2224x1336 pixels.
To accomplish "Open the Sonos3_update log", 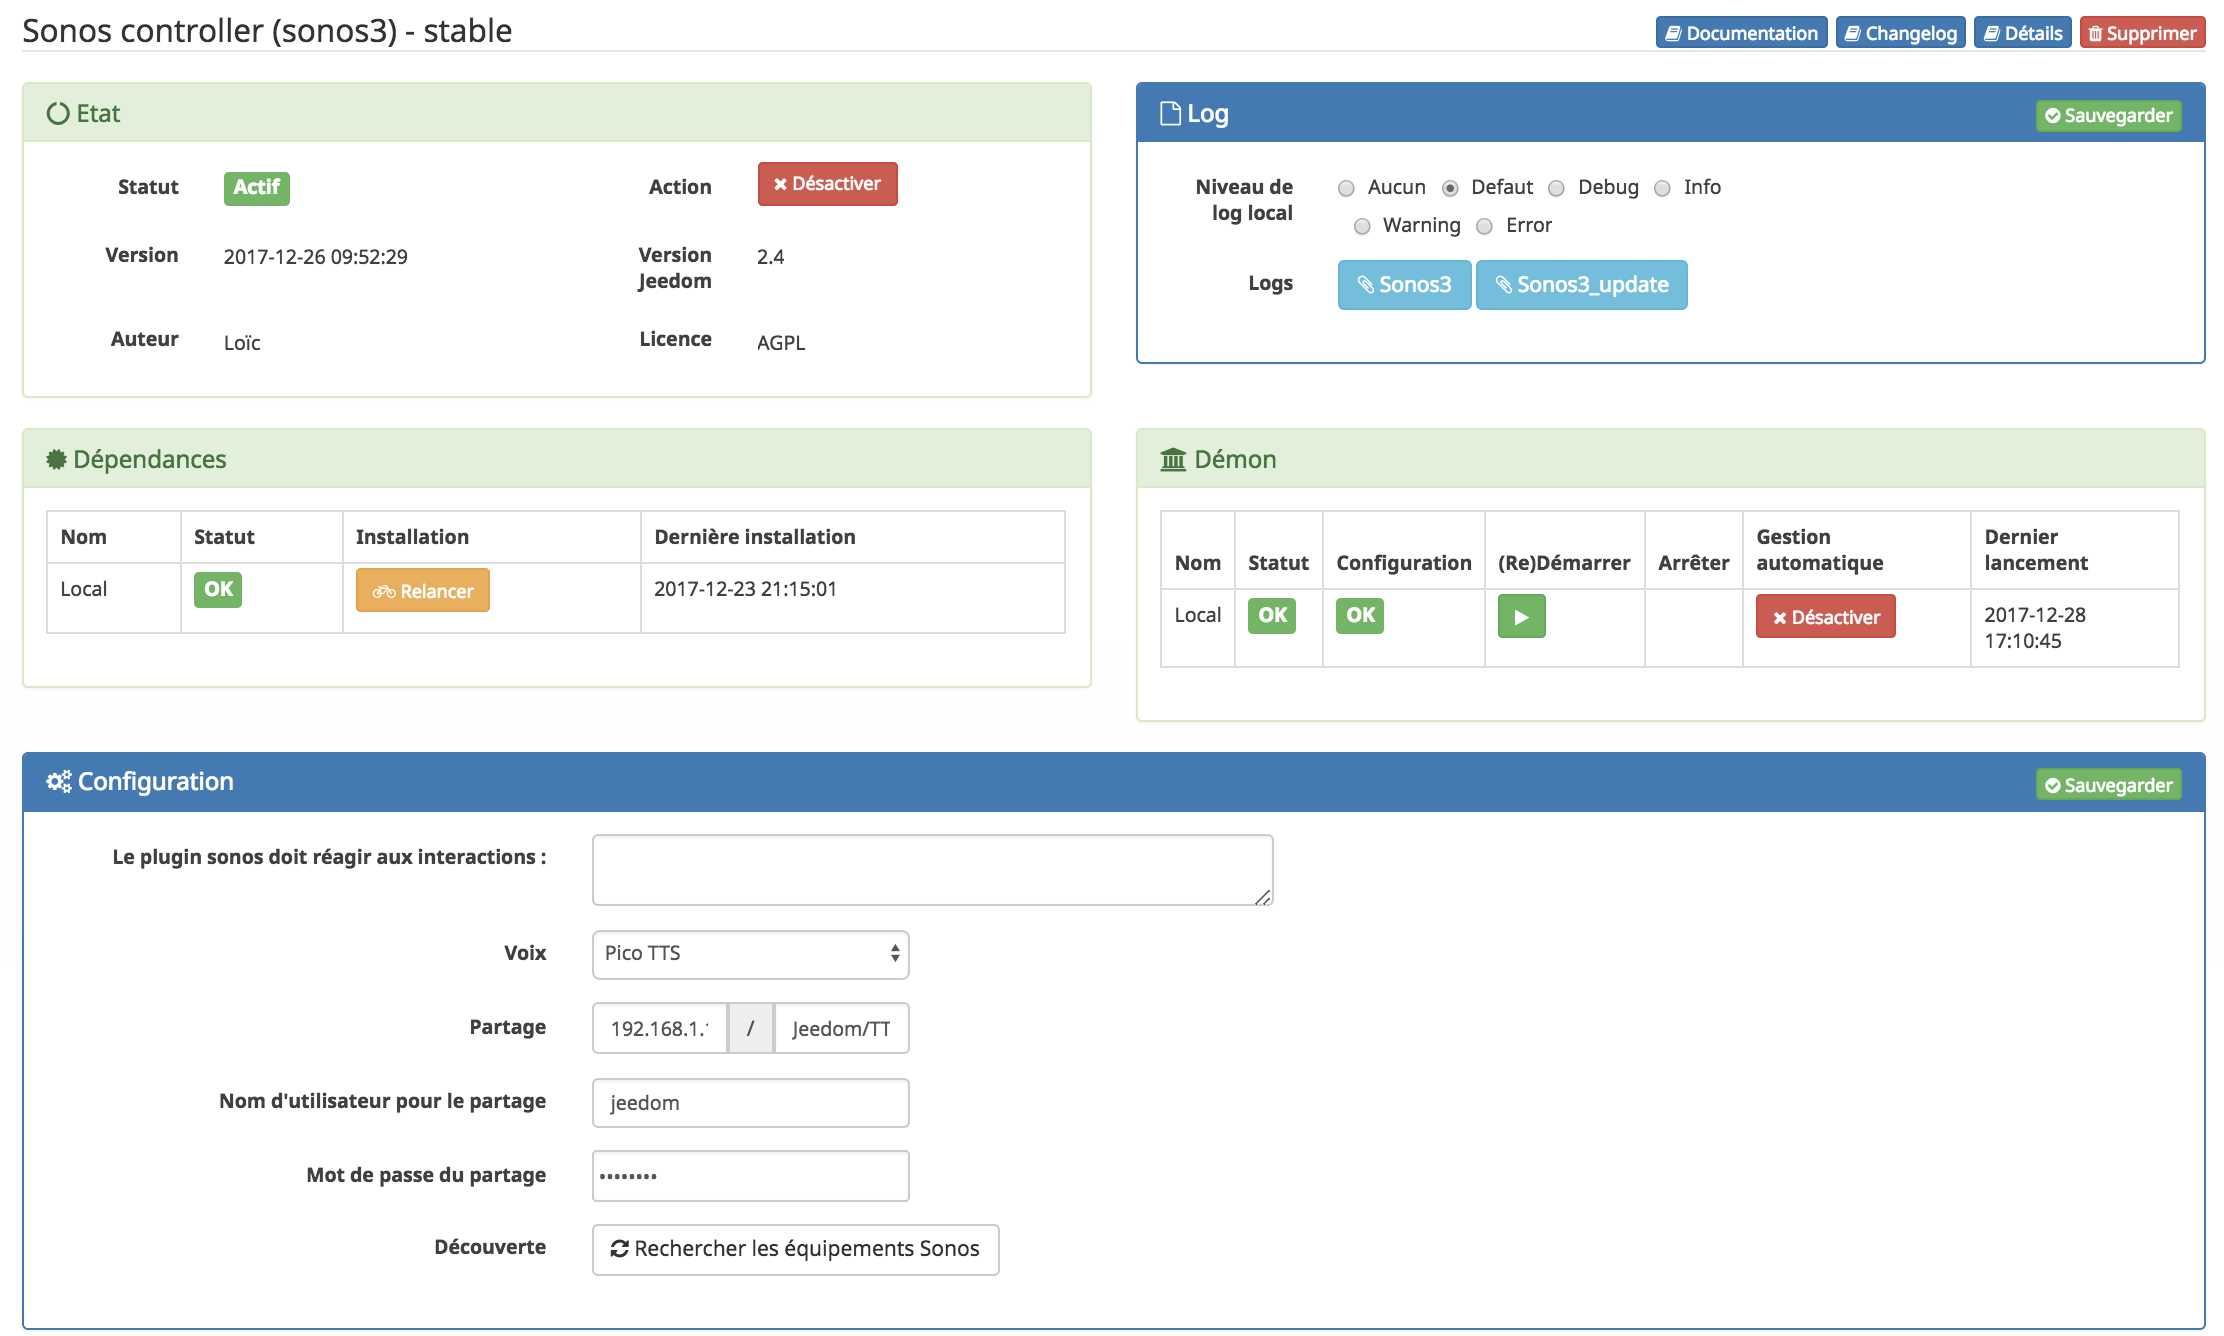I will 1581,285.
